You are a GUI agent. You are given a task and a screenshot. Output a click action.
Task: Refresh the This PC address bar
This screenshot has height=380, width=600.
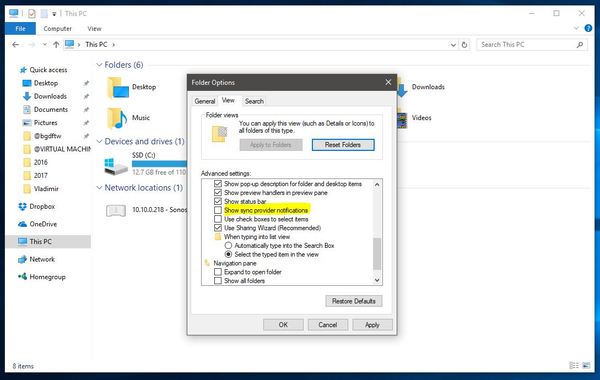click(464, 45)
